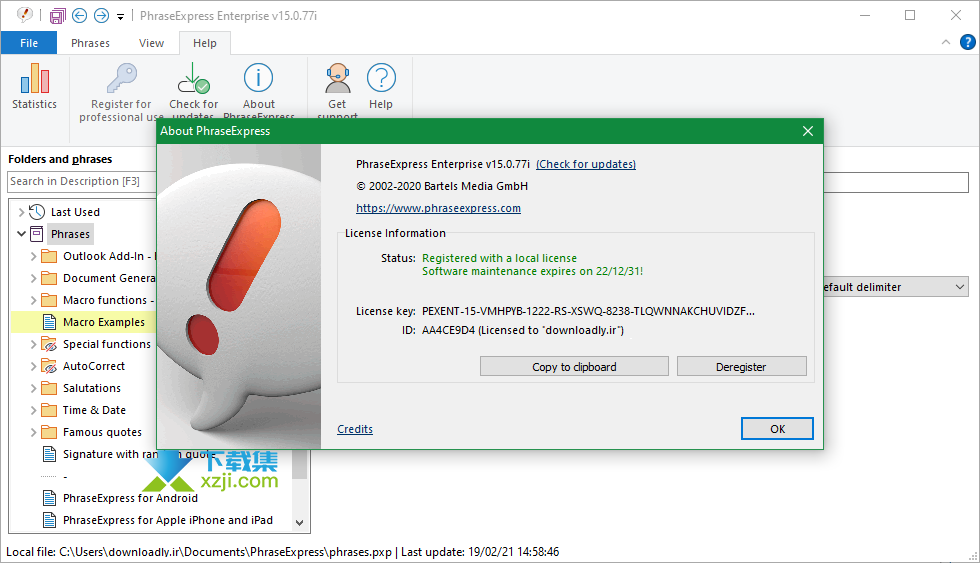
Task: Click Check for updates ribbon icon
Action: coord(194,79)
